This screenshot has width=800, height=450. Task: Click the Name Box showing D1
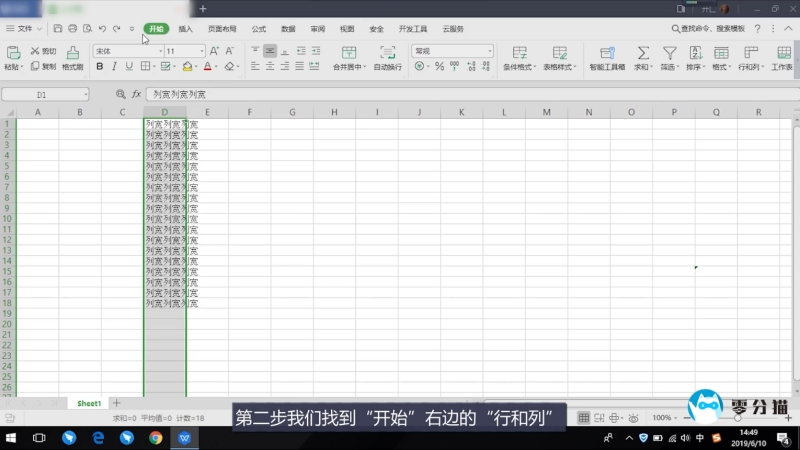coord(42,94)
